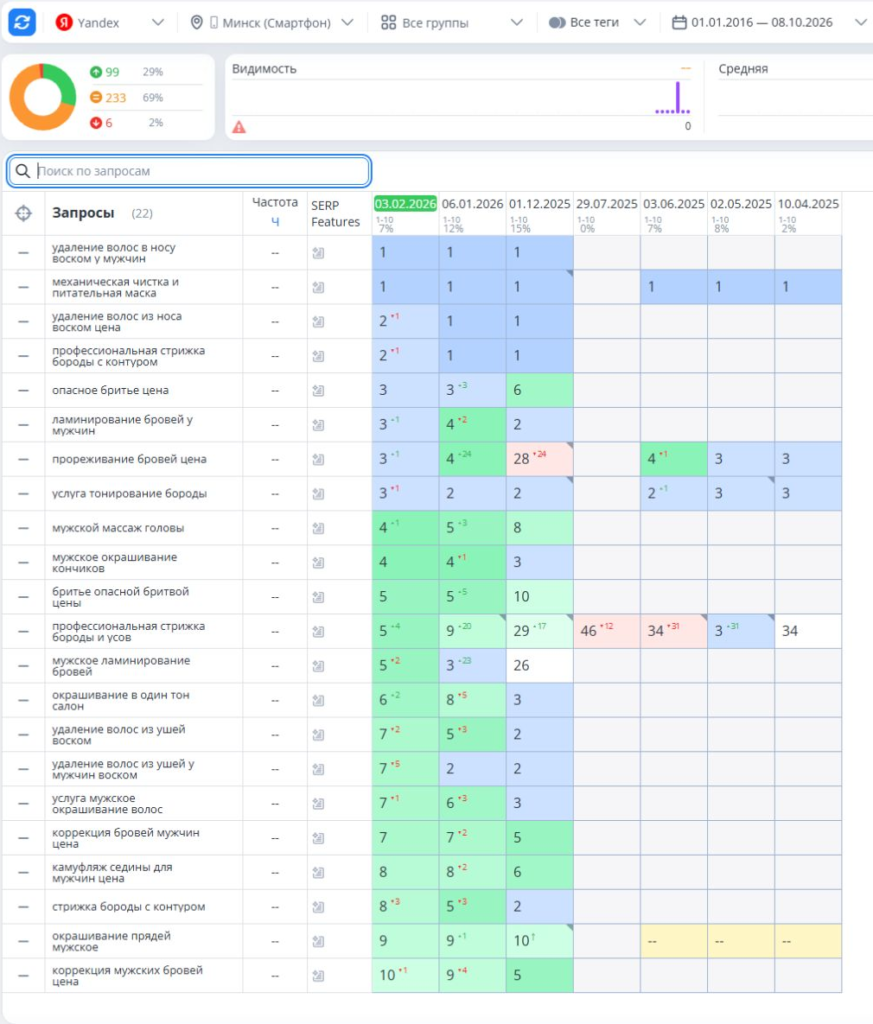Open SERP features icon for «камуфляж седины для мужчин цена»
Screen dimensions: 873x1024
(318, 872)
